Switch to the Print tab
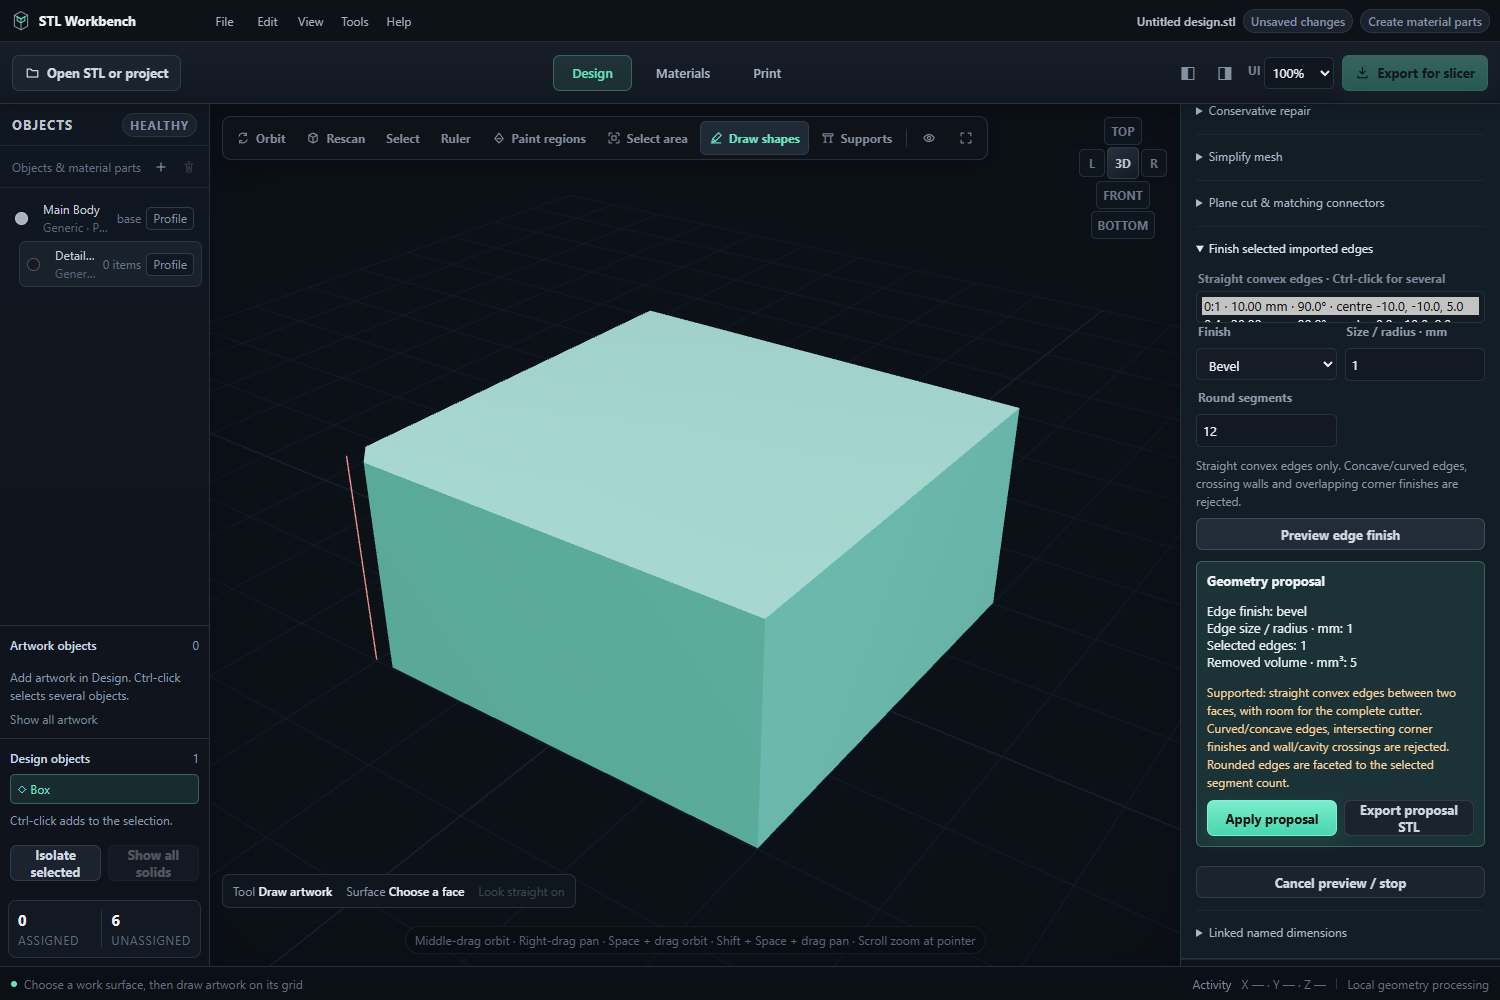Viewport: 1500px width, 1000px height. click(x=767, y=73)
